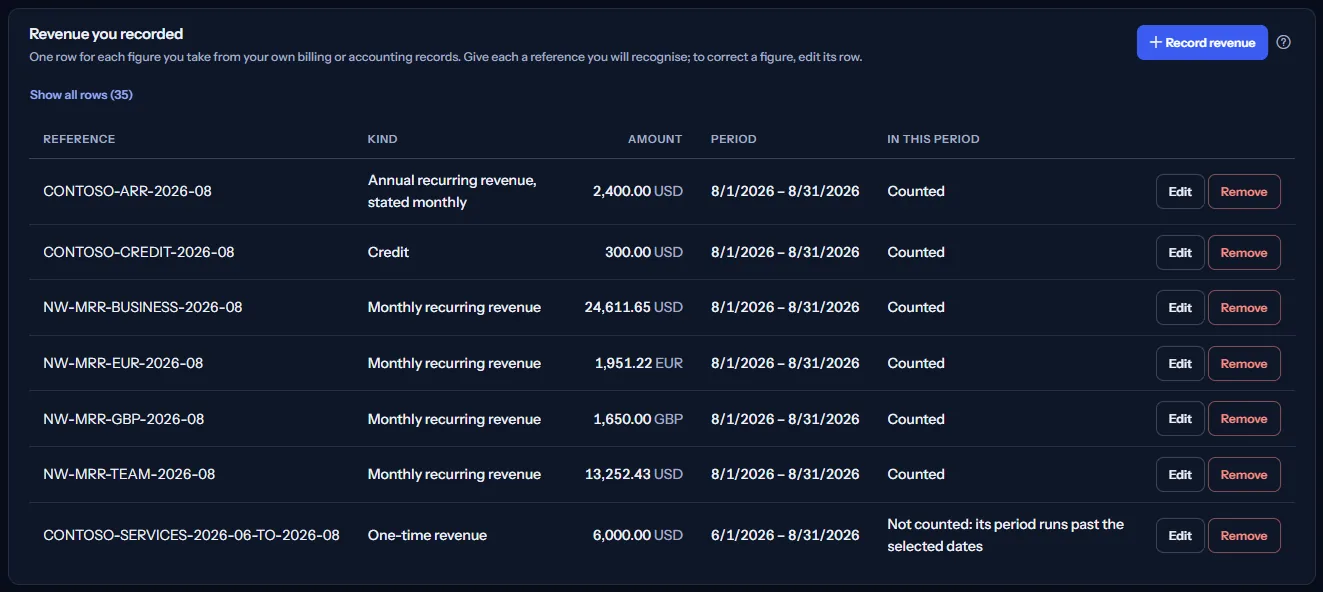Edit the NW-MRR-GBP-2026-08 row

1180,419
